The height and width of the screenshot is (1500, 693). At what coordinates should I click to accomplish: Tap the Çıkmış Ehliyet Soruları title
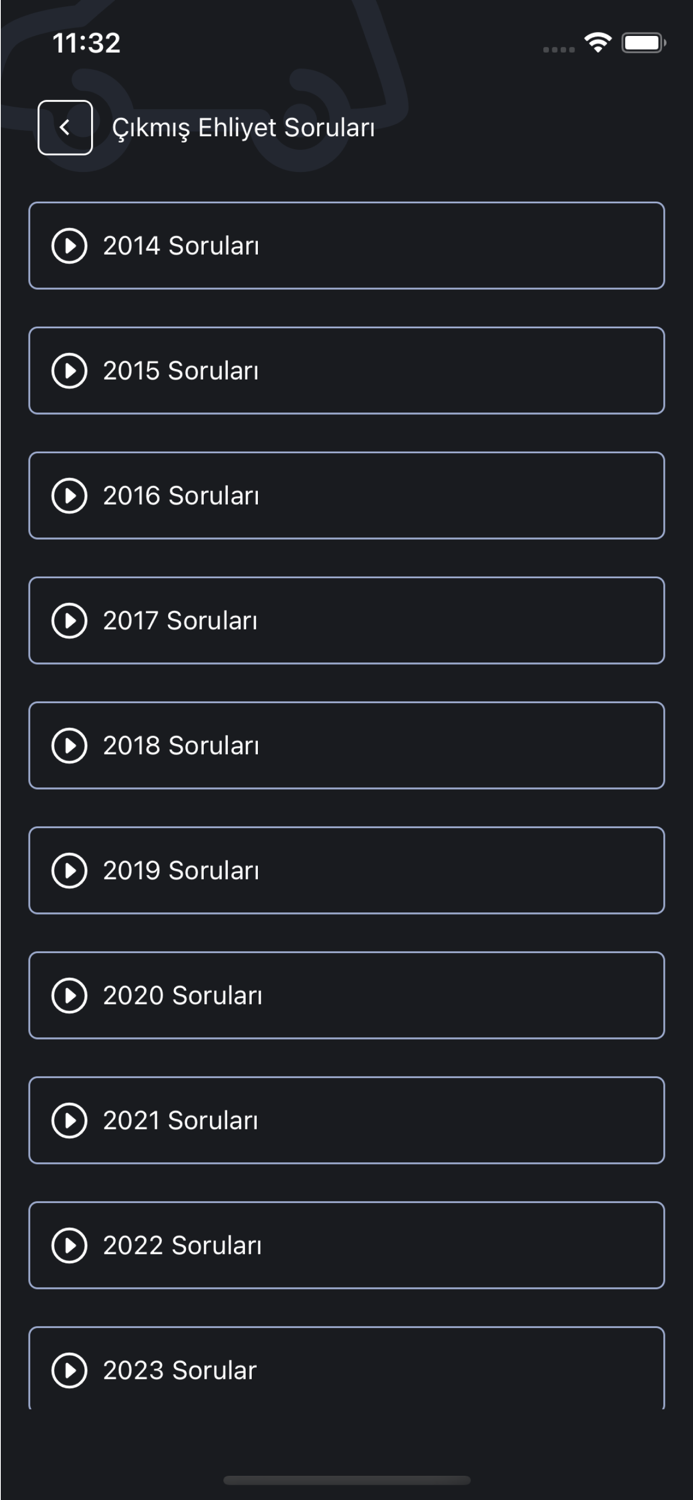243,128
